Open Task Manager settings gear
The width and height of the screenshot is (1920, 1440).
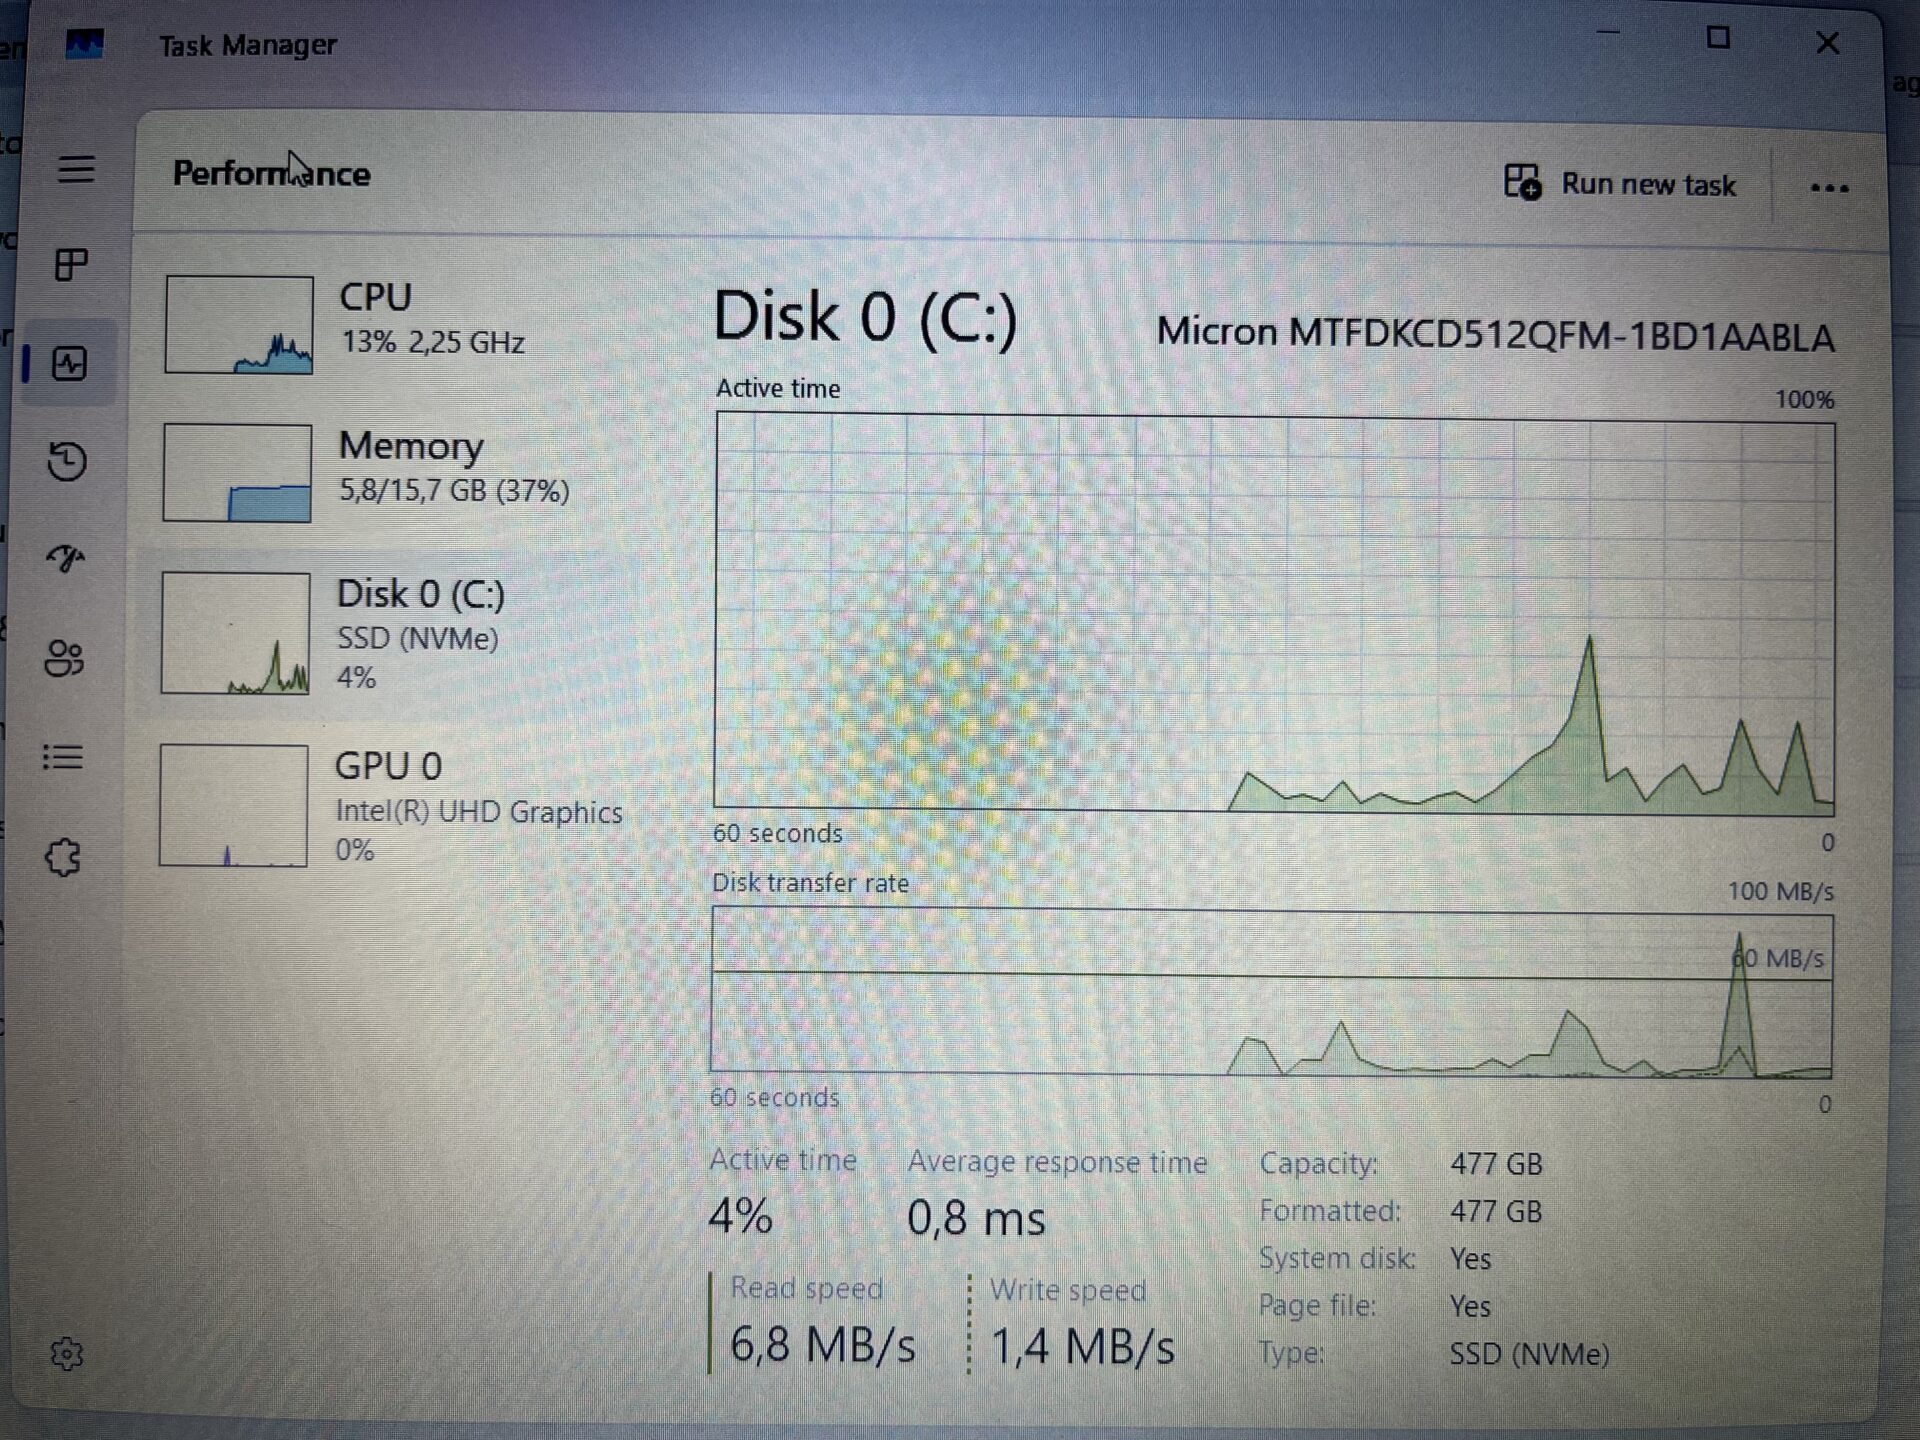click(67, 1354)
